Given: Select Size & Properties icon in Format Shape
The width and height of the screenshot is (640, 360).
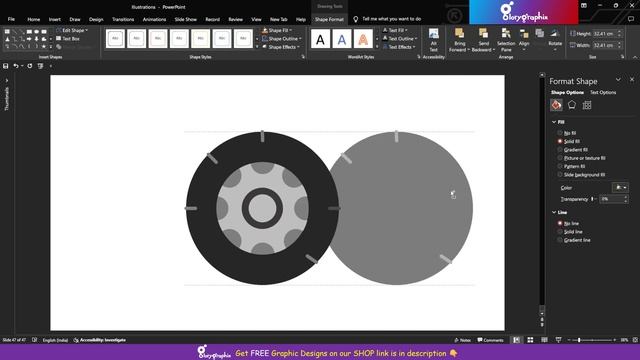Looking at the screenshot, I should (x=587, y=105).
